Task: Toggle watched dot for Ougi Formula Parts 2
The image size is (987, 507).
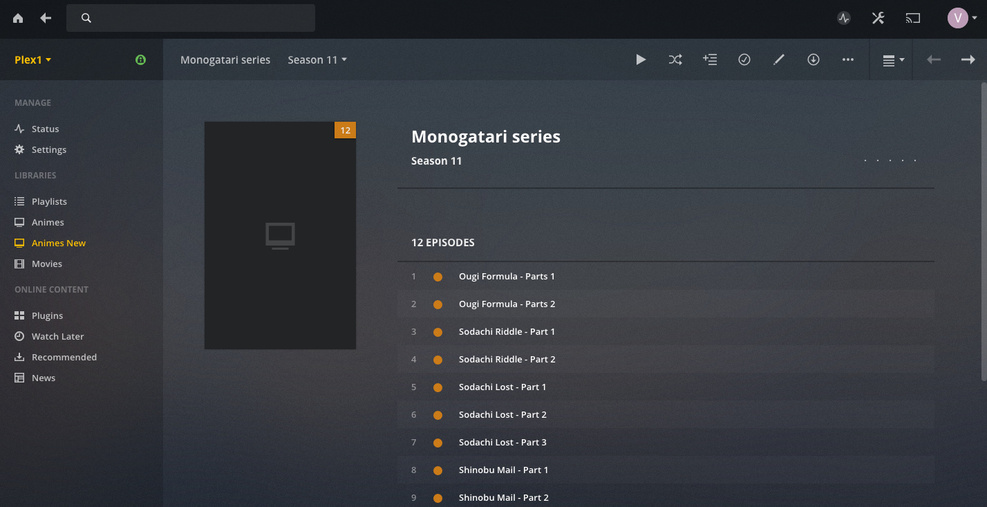Action: tap(437, 304)
